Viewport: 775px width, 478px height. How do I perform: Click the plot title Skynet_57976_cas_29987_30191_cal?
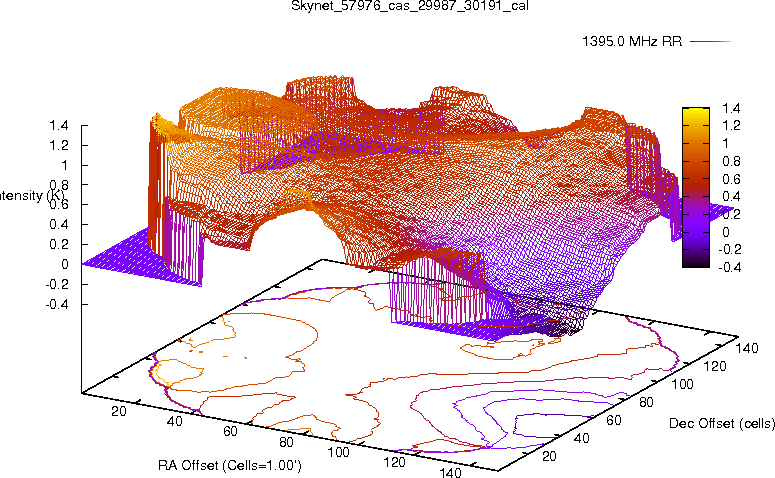tap(410, 6)
